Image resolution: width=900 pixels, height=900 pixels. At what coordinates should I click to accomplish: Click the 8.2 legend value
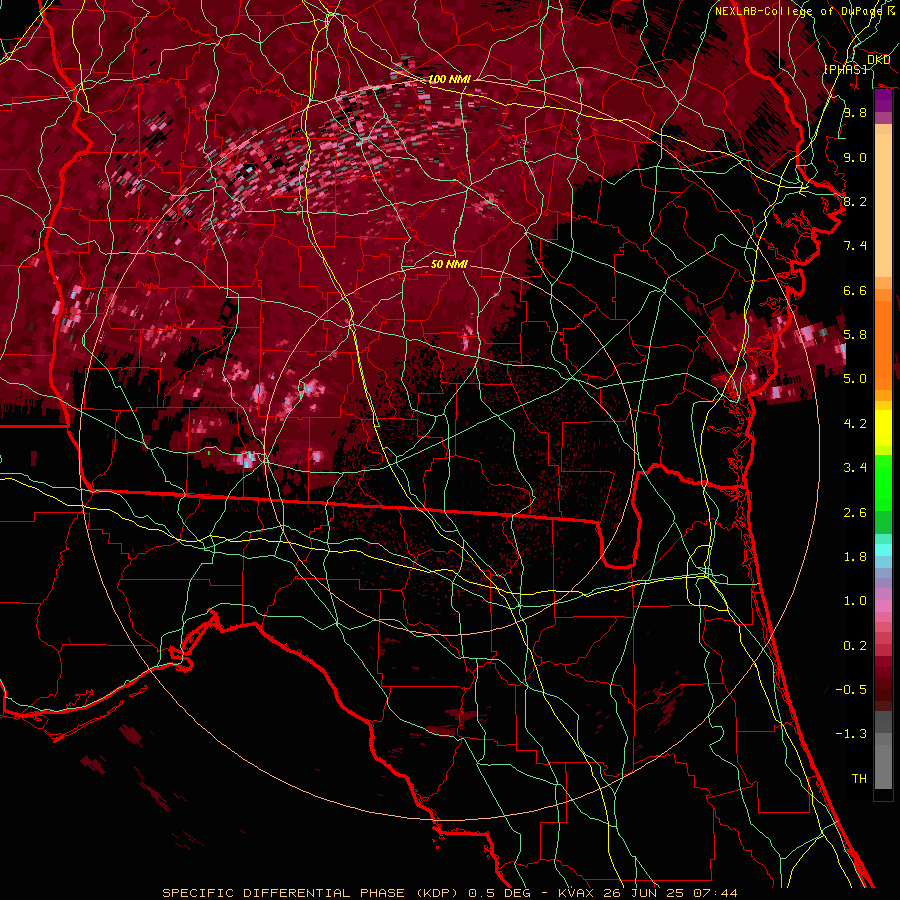click(x=855, y=201)
